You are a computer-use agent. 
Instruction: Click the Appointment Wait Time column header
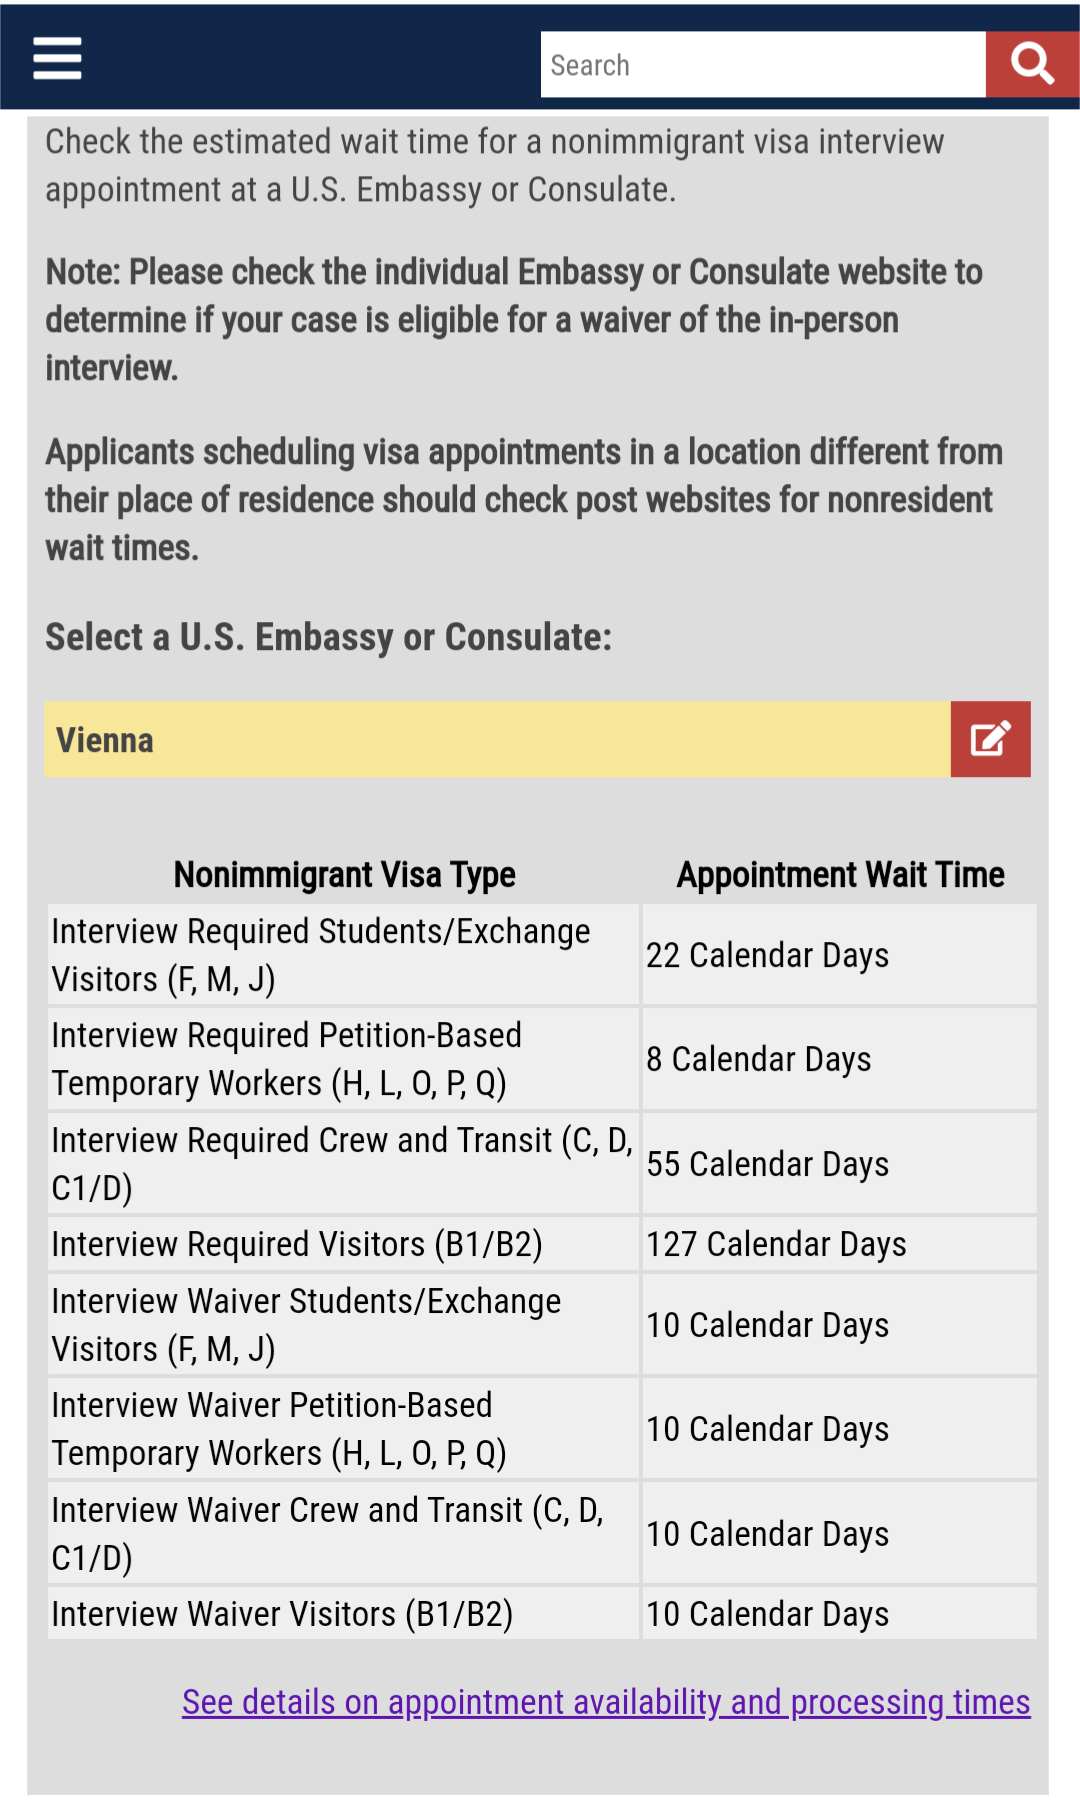[x=840, y=875]
